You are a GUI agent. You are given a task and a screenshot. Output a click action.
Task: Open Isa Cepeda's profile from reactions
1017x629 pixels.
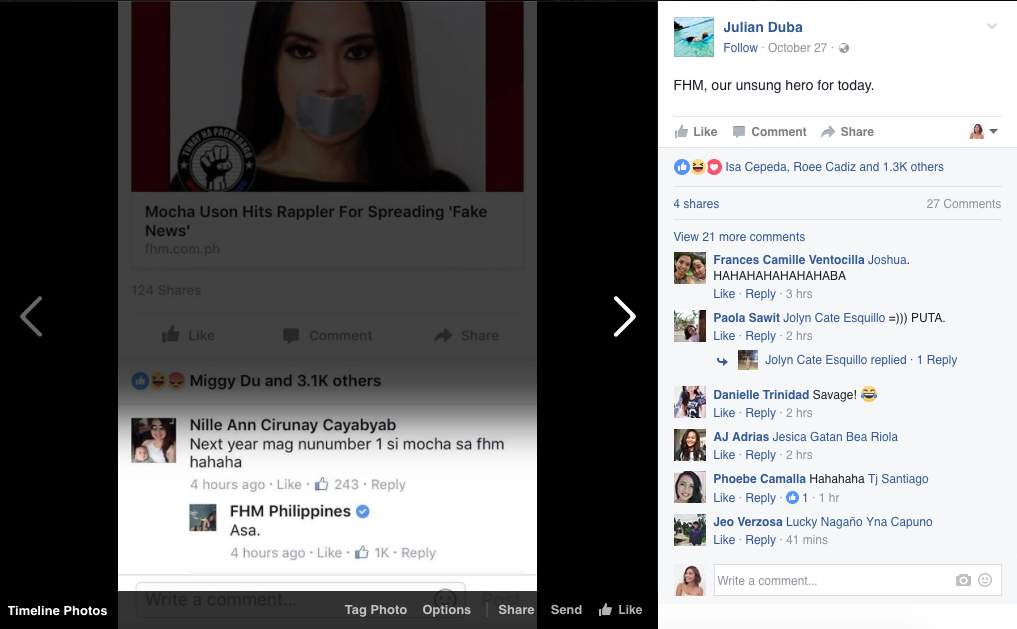(754, 167)
